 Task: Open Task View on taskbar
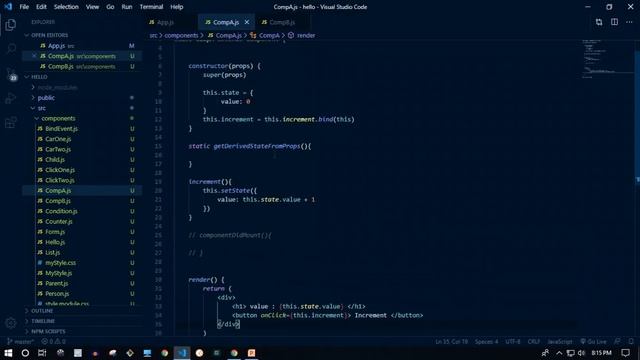click(42, 353)
